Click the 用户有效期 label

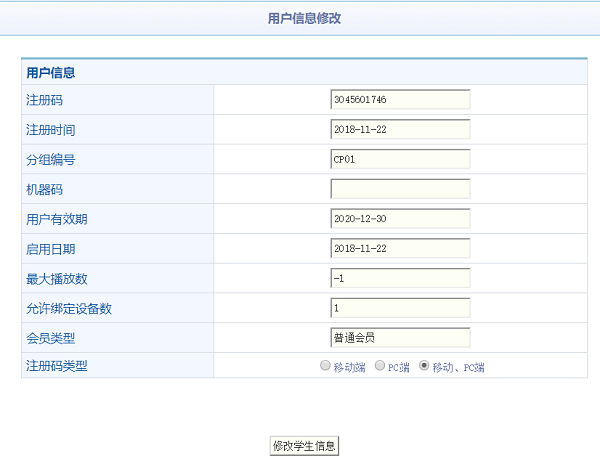57,219
